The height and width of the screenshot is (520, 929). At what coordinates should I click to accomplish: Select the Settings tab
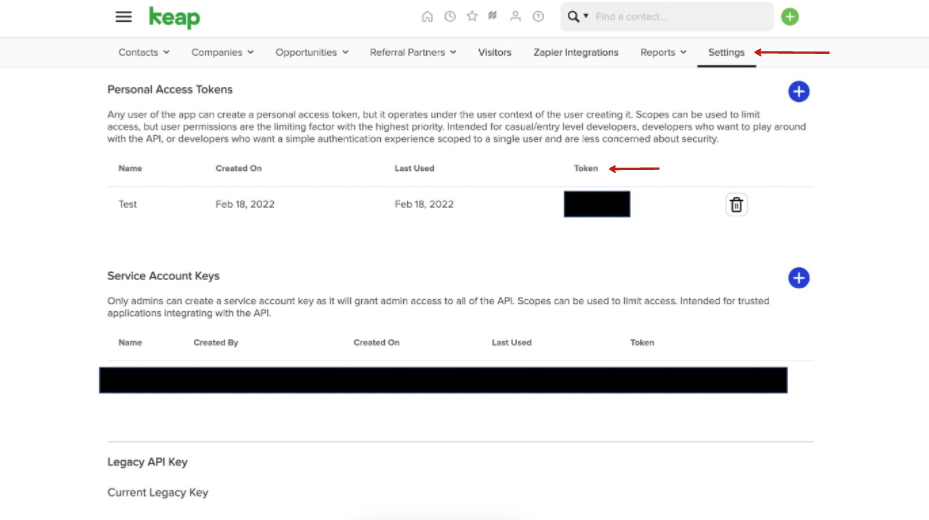point(726,52)
